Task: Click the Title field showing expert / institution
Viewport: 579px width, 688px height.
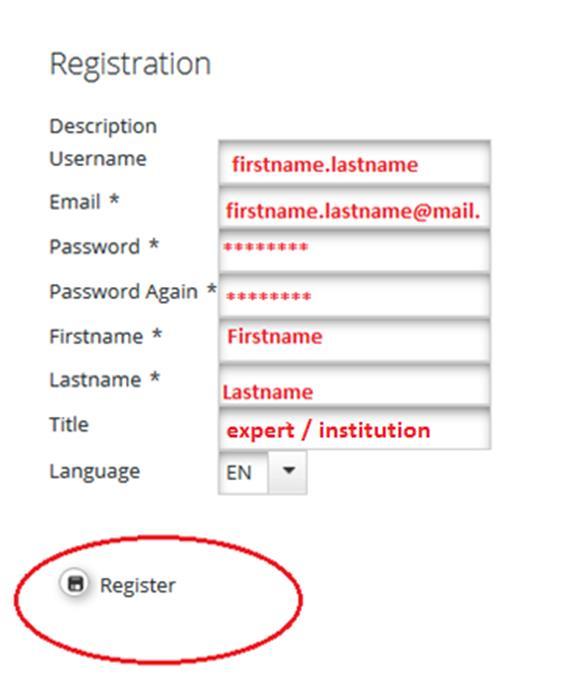Action: click(354, 428)
